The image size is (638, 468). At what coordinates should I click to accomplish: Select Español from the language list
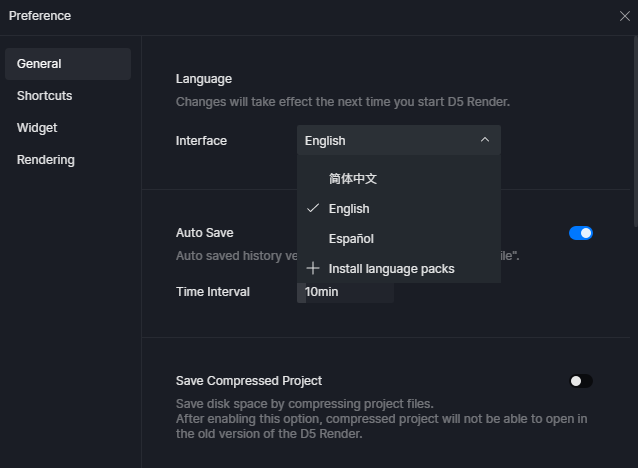(399, 239)
